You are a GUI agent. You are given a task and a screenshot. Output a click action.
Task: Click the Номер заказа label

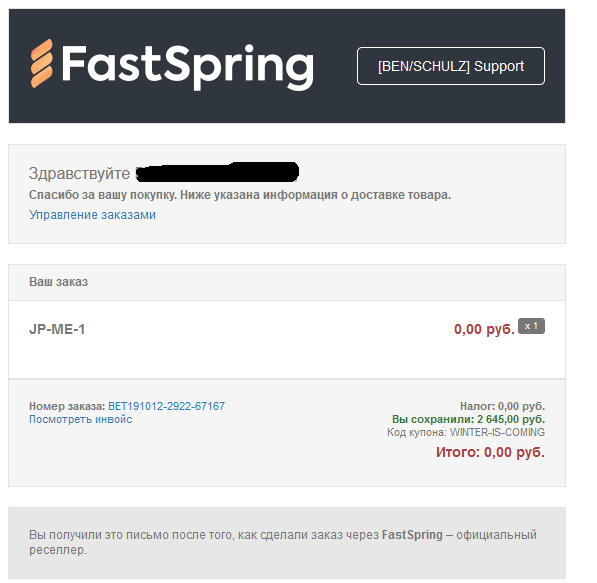67,406
